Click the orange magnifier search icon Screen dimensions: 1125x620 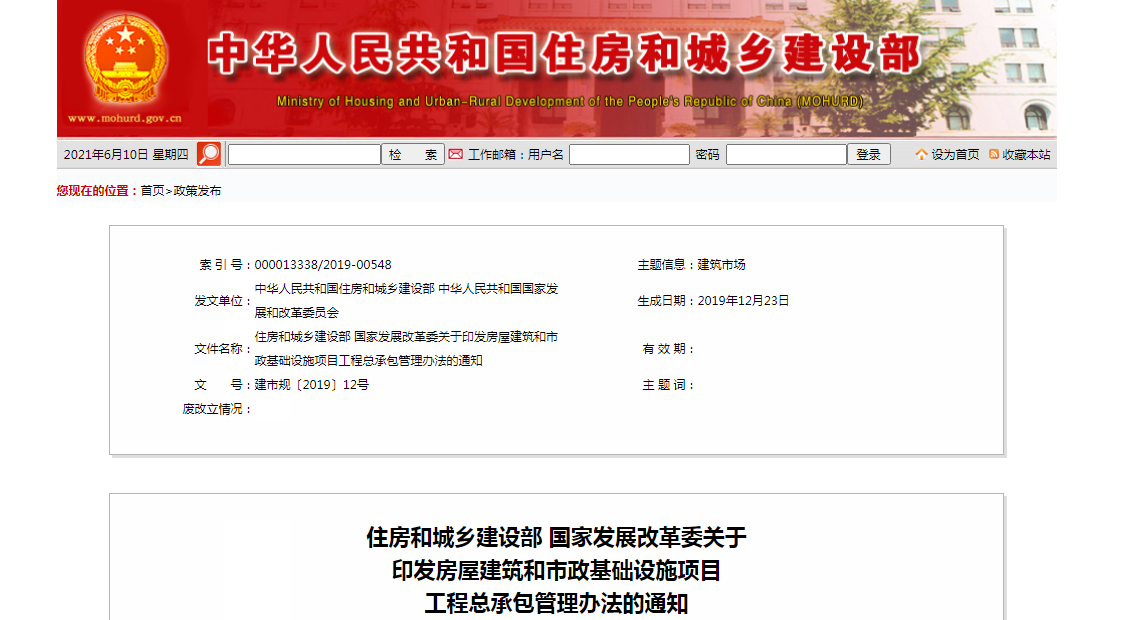pyautogui.click(x=209, y=154)
